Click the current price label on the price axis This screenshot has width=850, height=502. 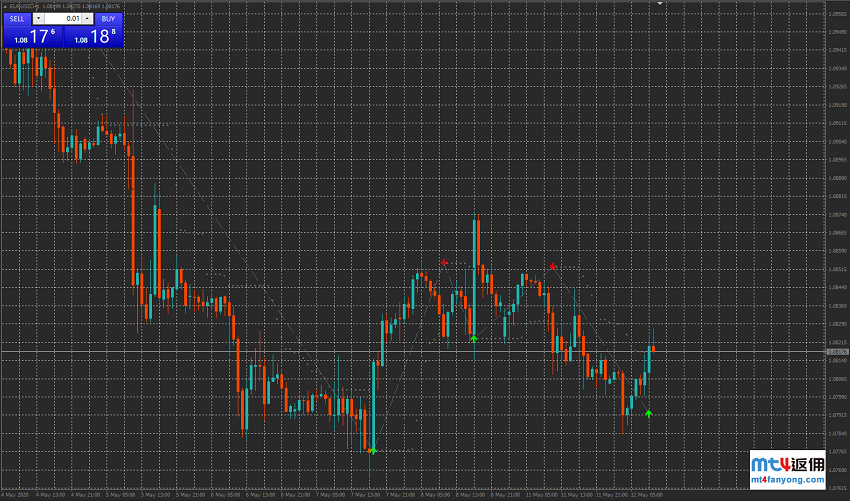click(x=837, y=352)
